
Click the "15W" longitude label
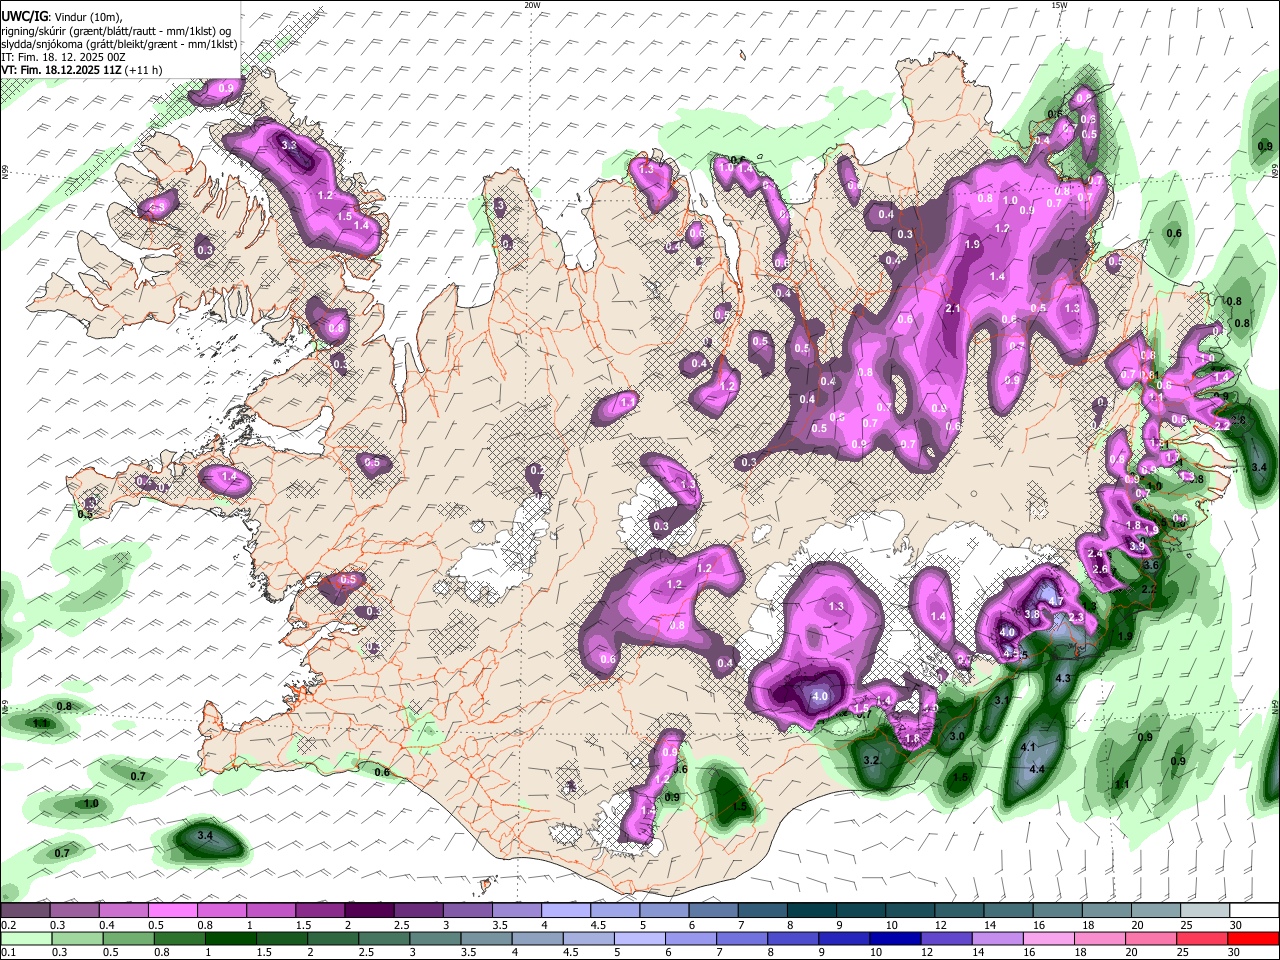coord(1059,5)
